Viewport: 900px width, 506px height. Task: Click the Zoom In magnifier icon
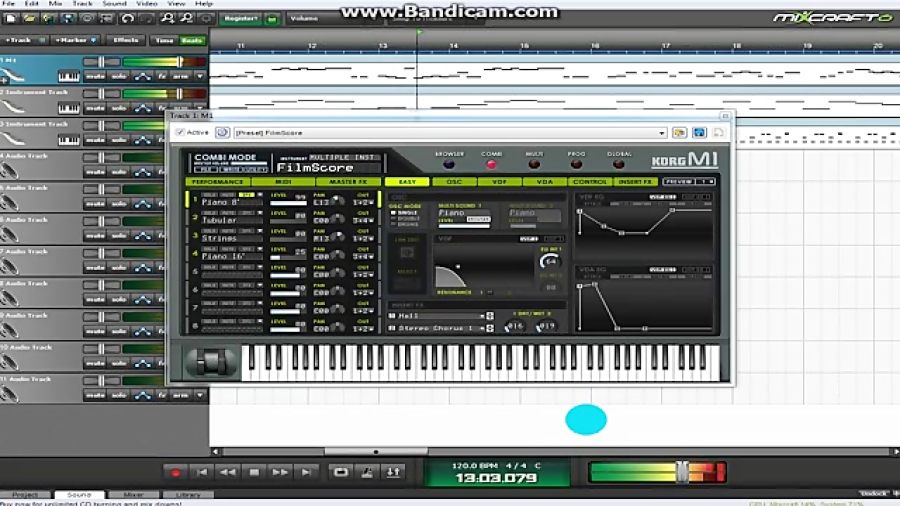pyautogui.click(x=168, y=18)
